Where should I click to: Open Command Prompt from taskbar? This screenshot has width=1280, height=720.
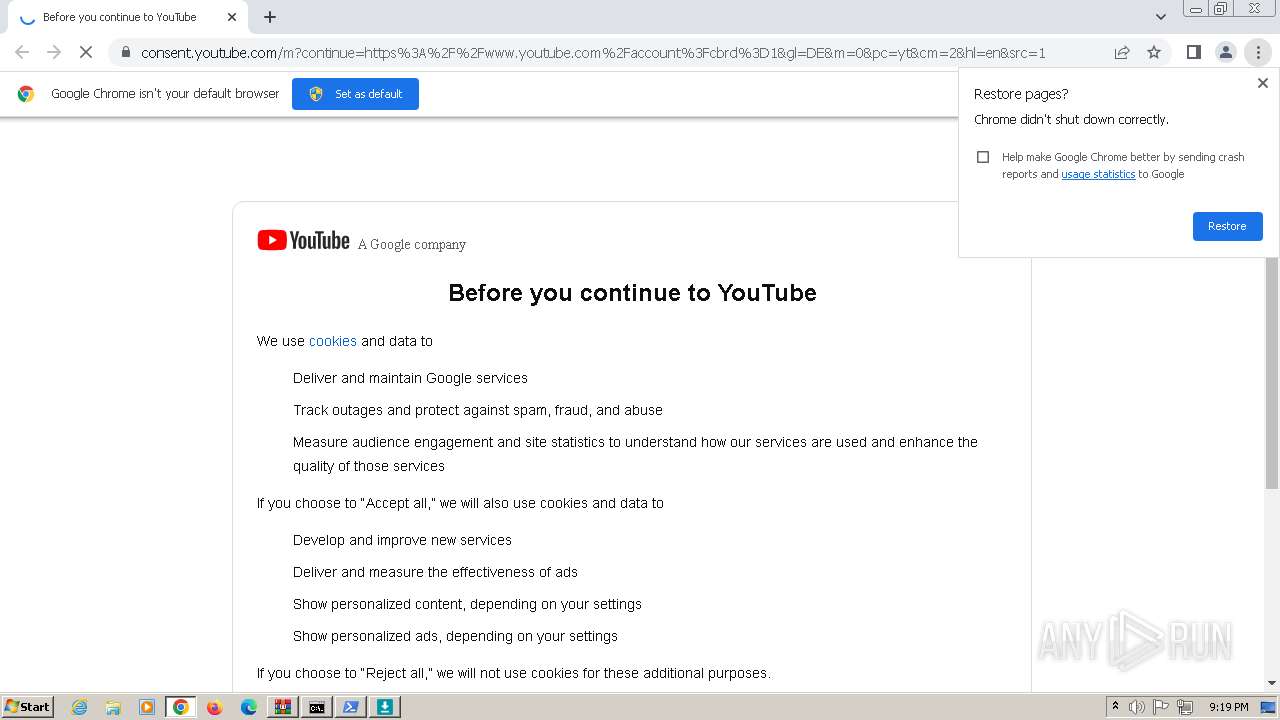click(x=317, y=707)
